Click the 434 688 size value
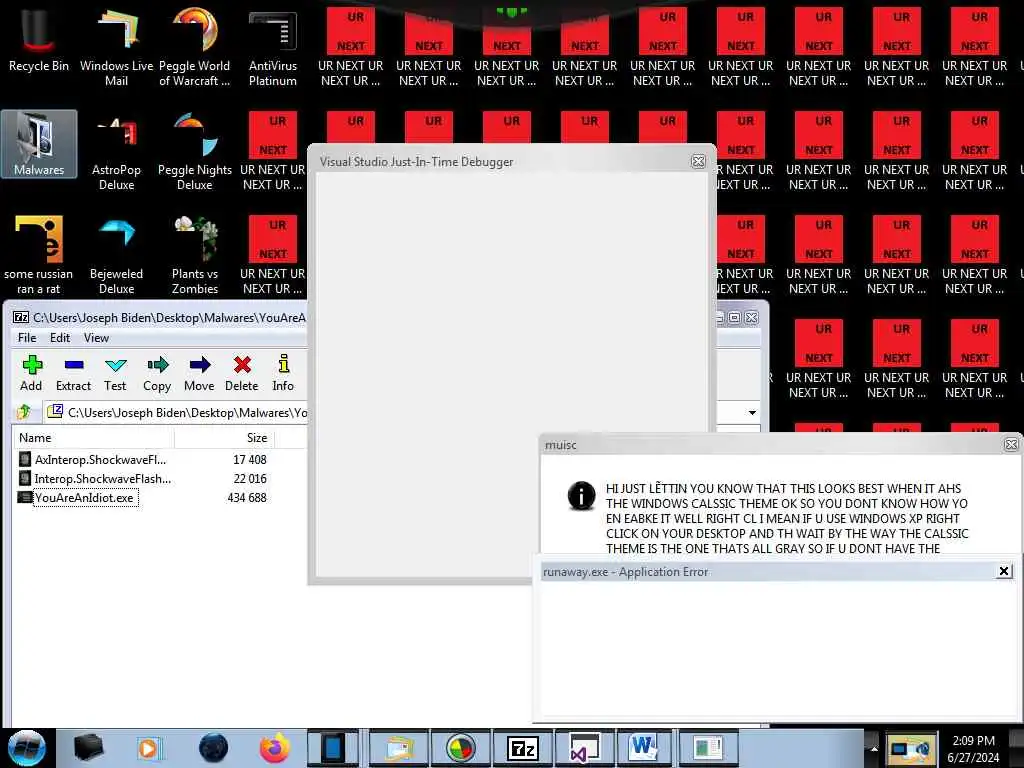Screen dimensions: 1024x768 tap(247, 498)
